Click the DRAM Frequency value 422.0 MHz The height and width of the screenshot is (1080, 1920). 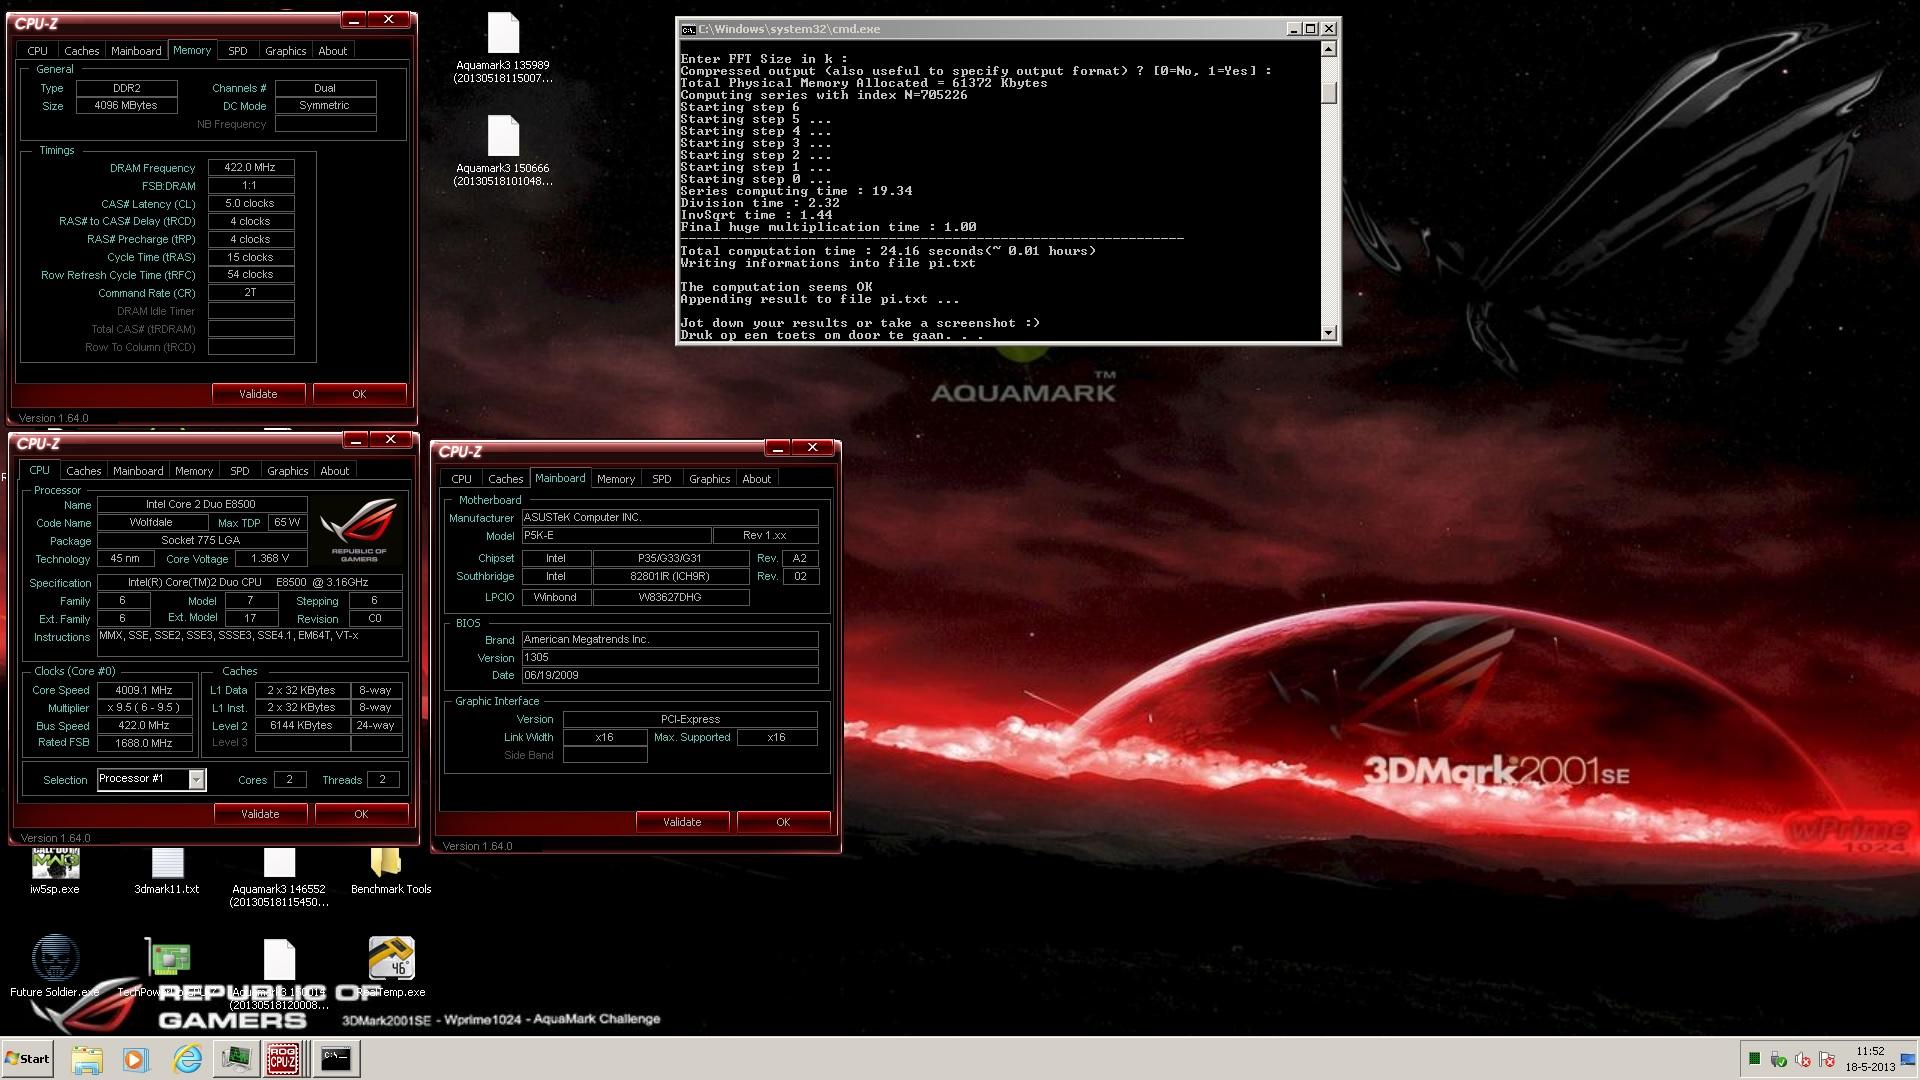coord(251,168)
